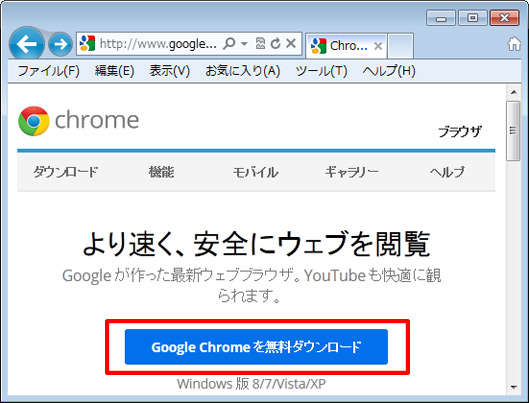Click the search magnifier in address bar
Image resolution: width=529 pixels, height=403 pixels.
(x=229, y=44)
